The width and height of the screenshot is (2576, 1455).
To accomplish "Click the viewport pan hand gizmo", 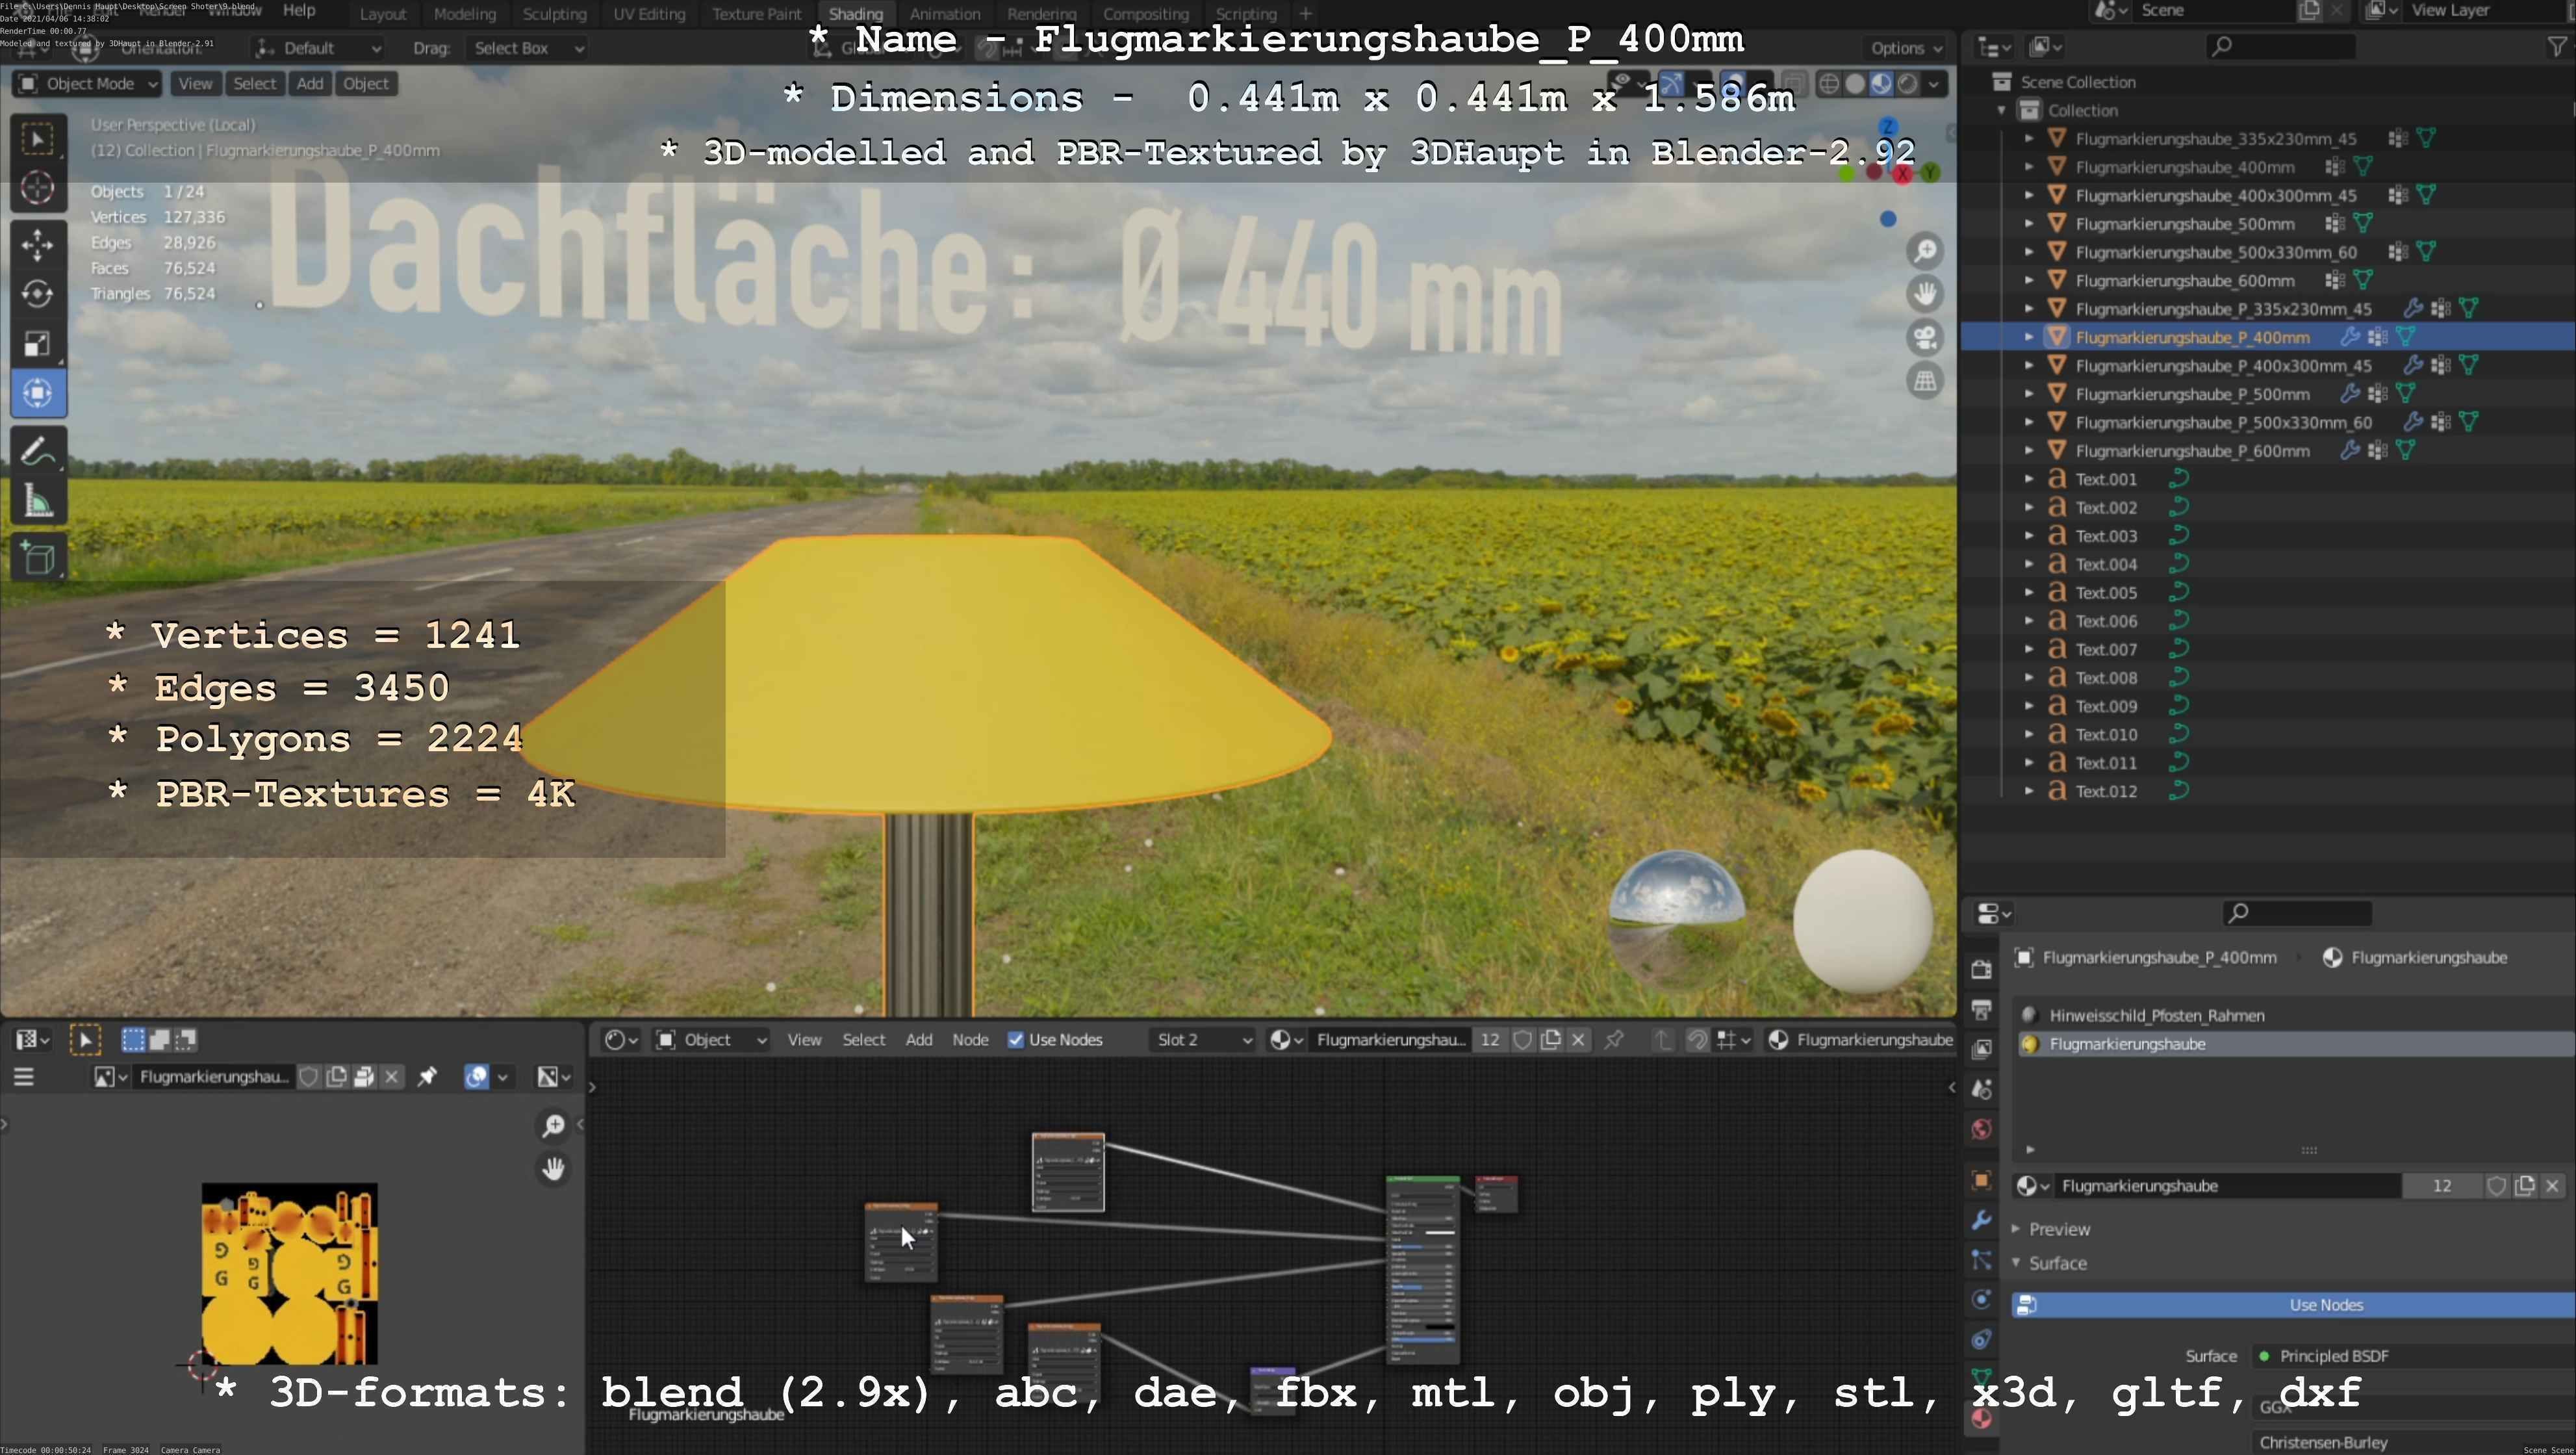I will pos(1925,294).
